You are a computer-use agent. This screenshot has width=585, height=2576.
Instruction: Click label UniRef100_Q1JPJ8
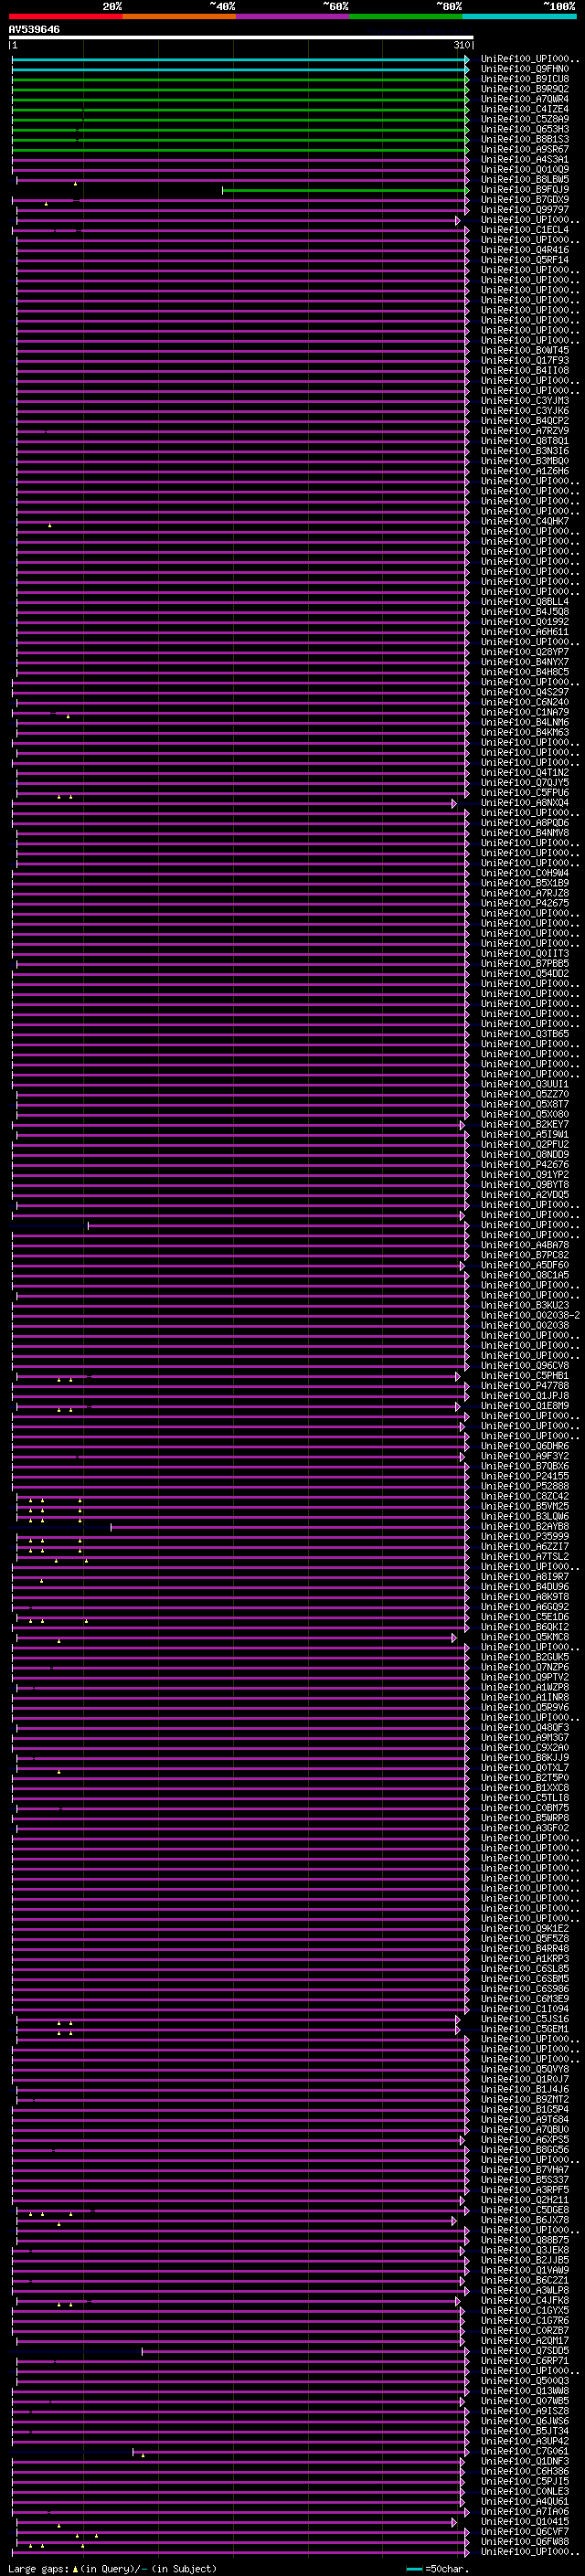(x=525, y=1395)
